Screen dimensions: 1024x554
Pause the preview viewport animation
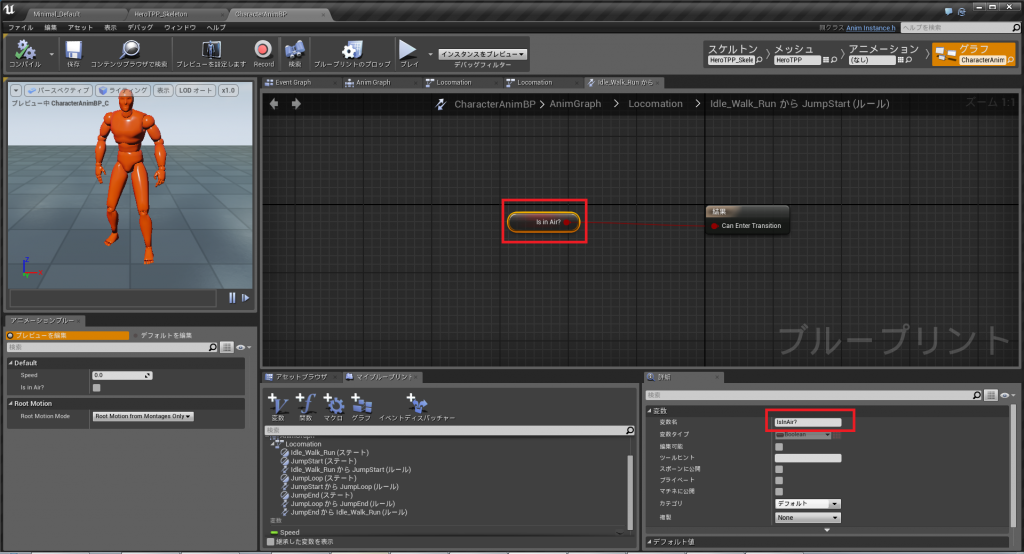coord(233,297)
